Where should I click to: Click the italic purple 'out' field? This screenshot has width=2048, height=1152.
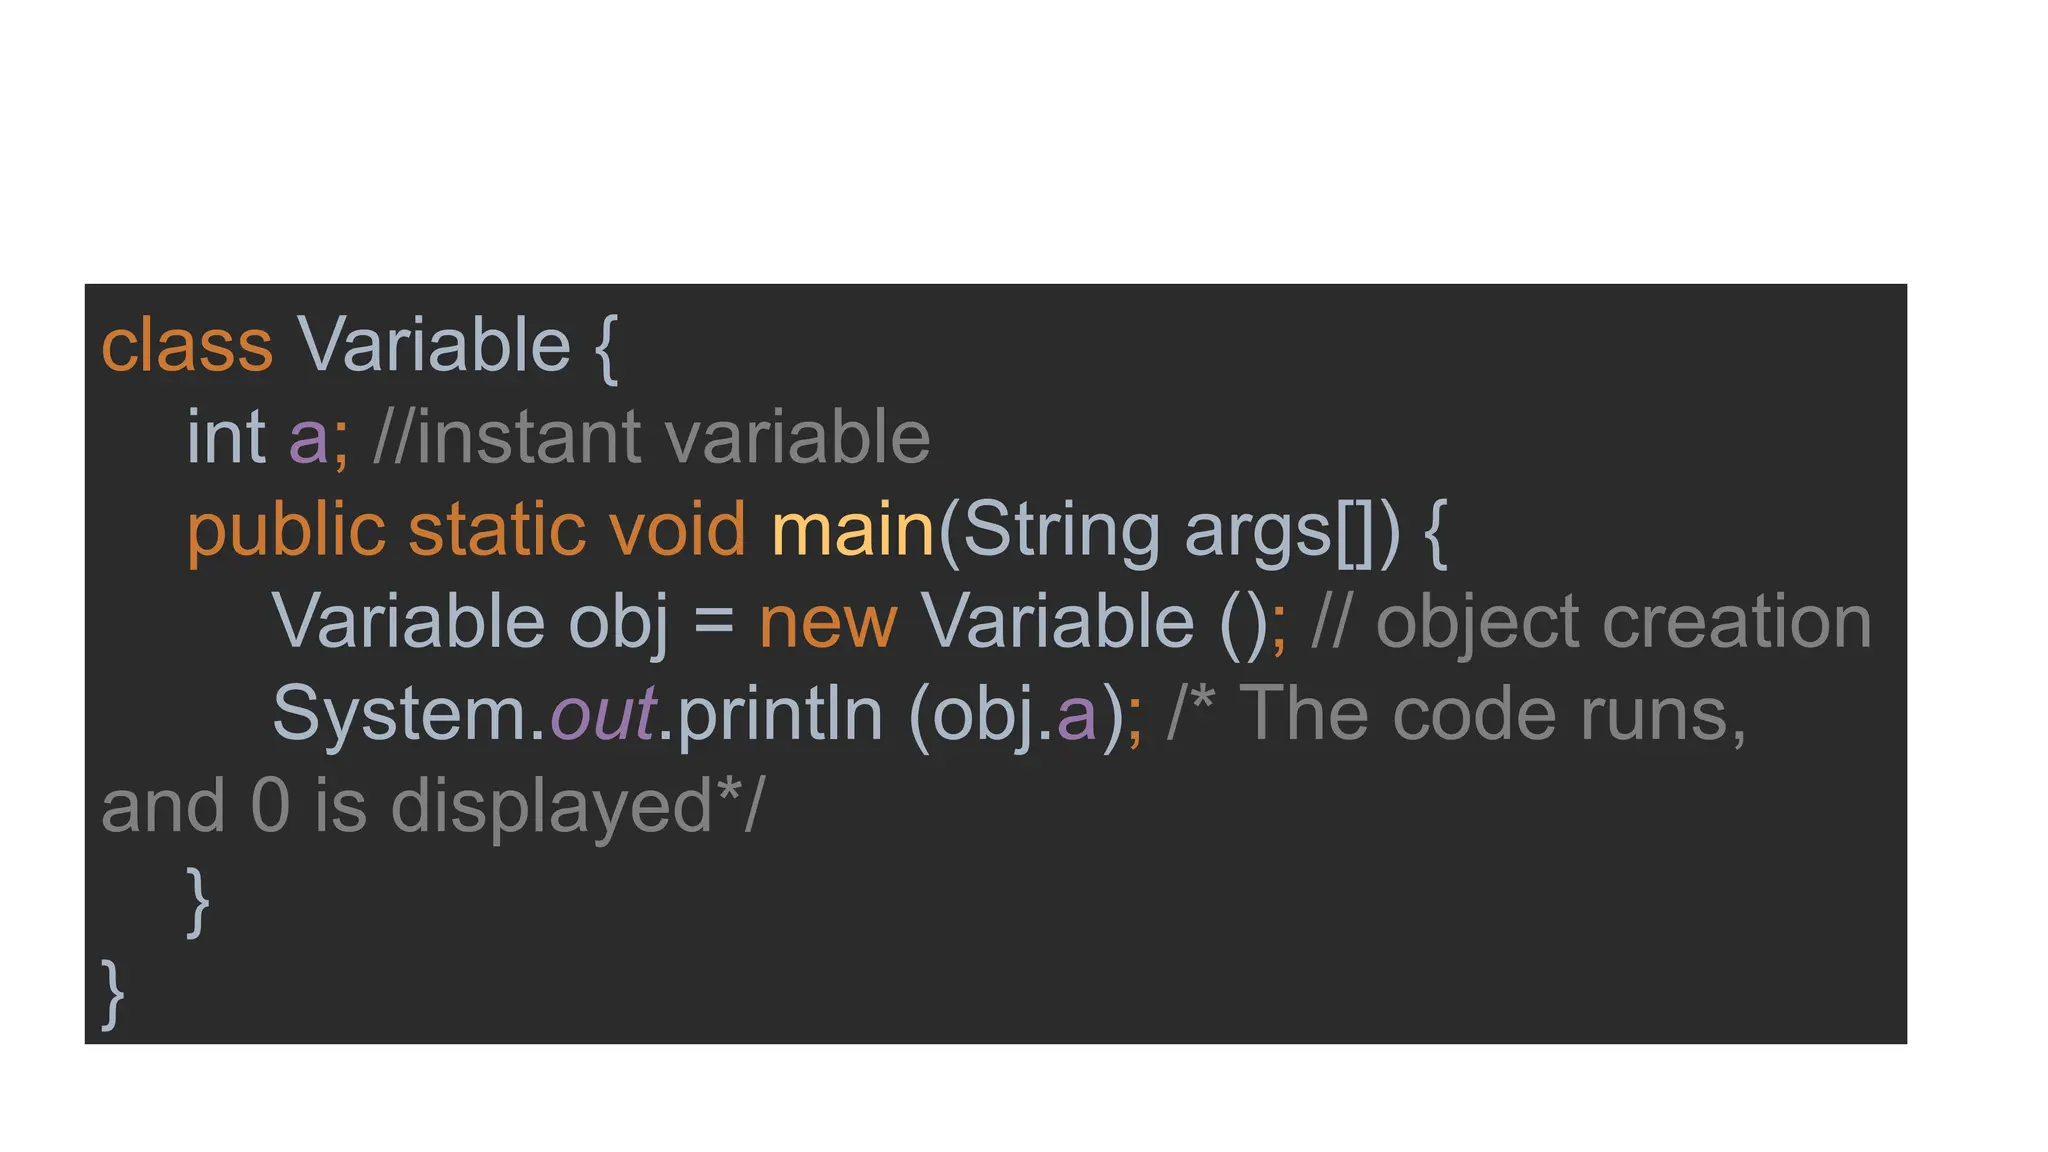click(x=603, y=714)
